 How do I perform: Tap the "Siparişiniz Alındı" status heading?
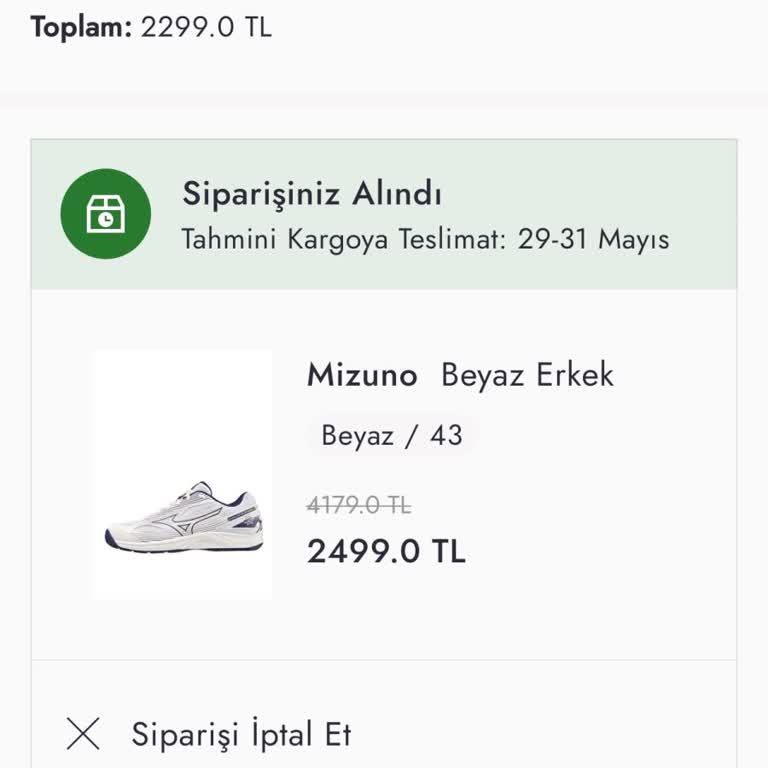311,193
